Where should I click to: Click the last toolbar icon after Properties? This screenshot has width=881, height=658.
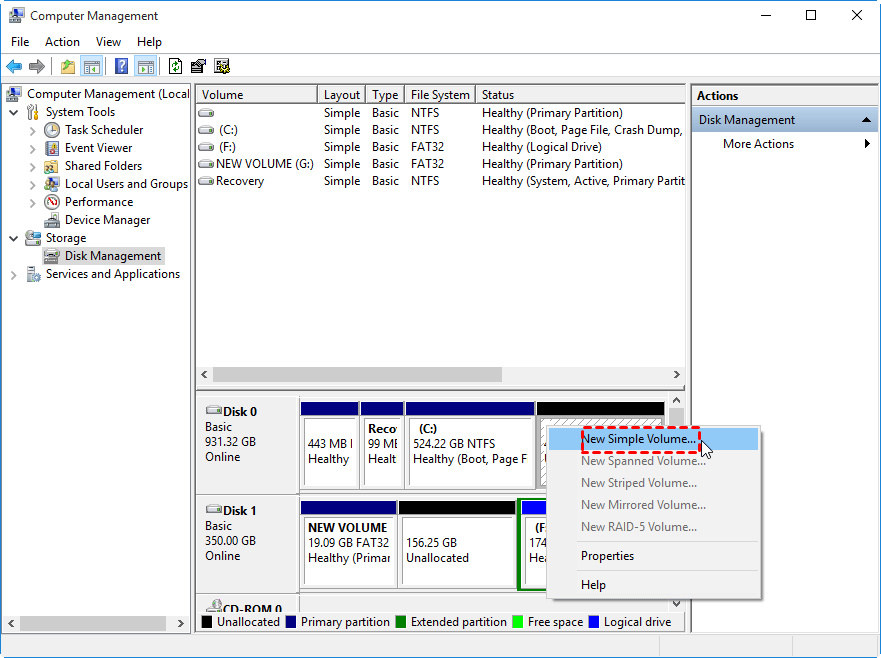pos(222,66)
